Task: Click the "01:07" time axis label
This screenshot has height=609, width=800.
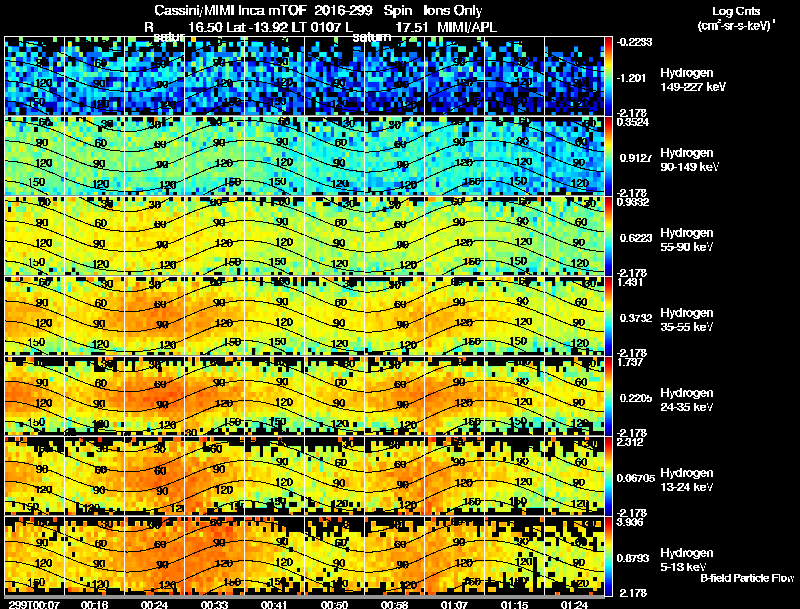Action: [454, 604]
